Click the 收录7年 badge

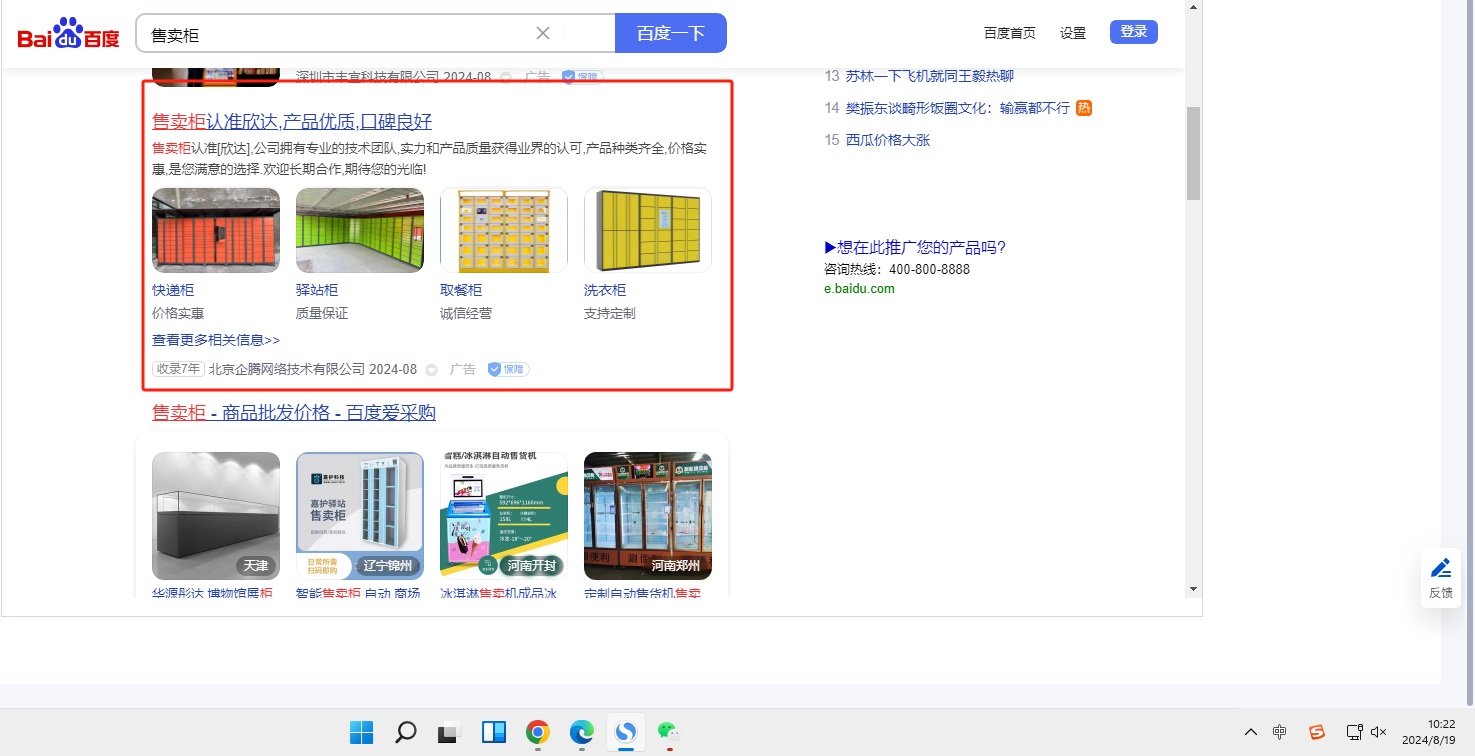coord(178,369)
